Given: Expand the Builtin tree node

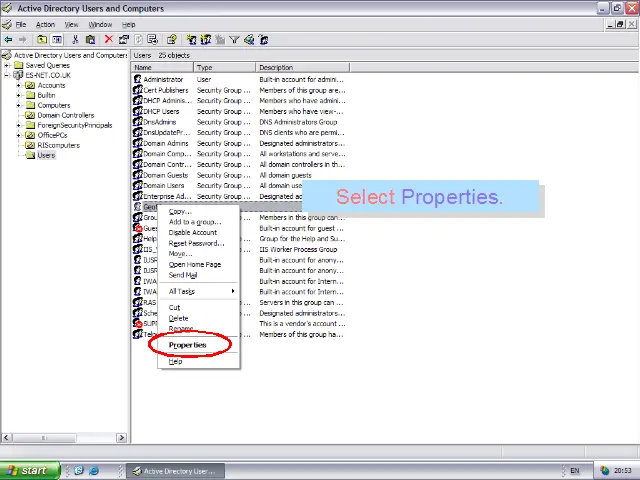Looking at the screenshot, I should [x=18, y=95].
